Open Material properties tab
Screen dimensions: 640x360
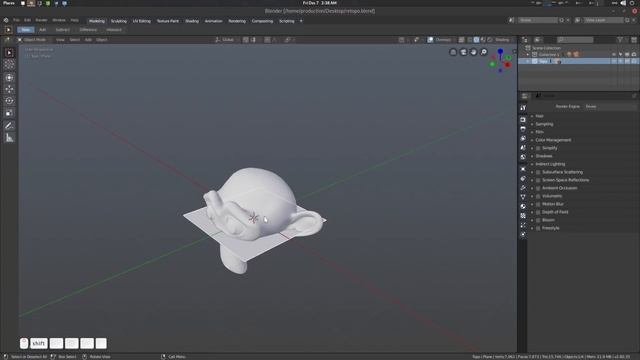pos(523,207)
